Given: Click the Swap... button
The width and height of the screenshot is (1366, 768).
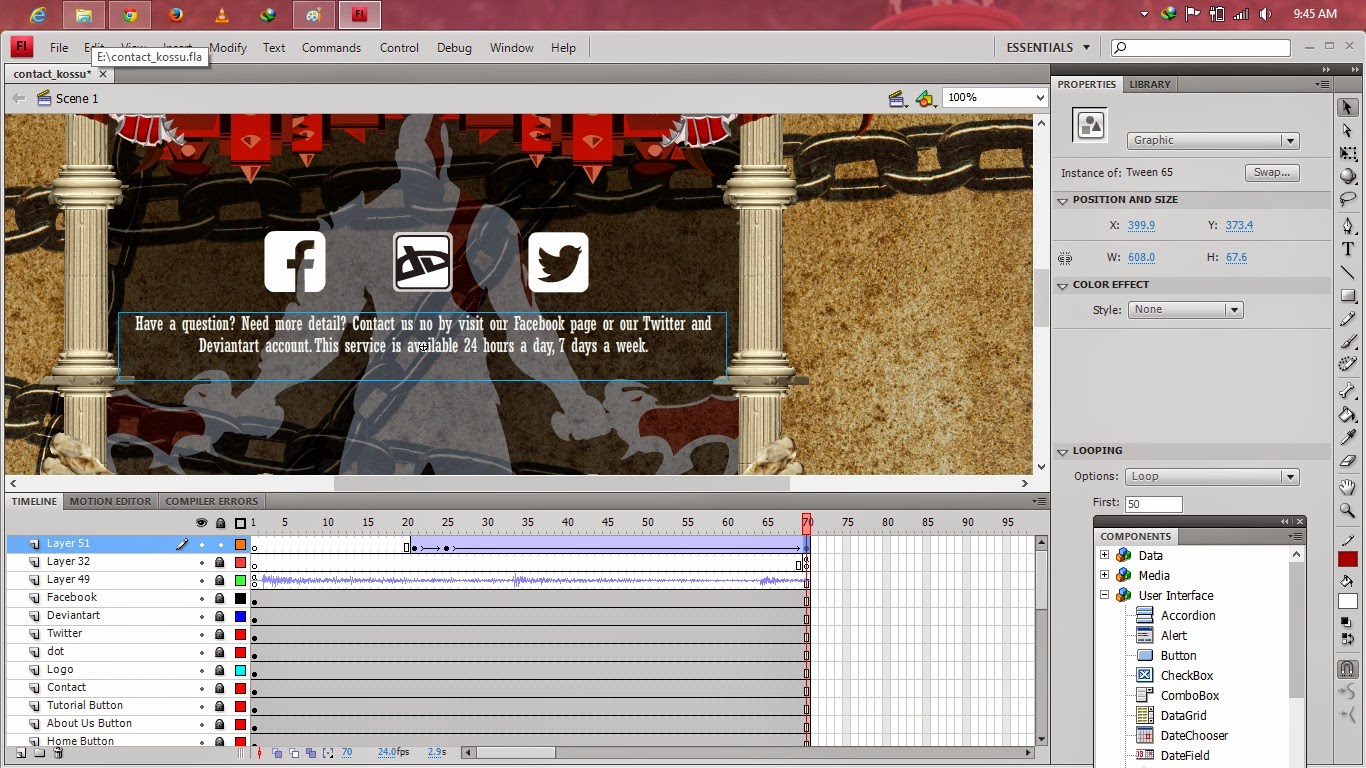Looking at the screenshot, I should pyautogui.click(x=1272, y=173).
